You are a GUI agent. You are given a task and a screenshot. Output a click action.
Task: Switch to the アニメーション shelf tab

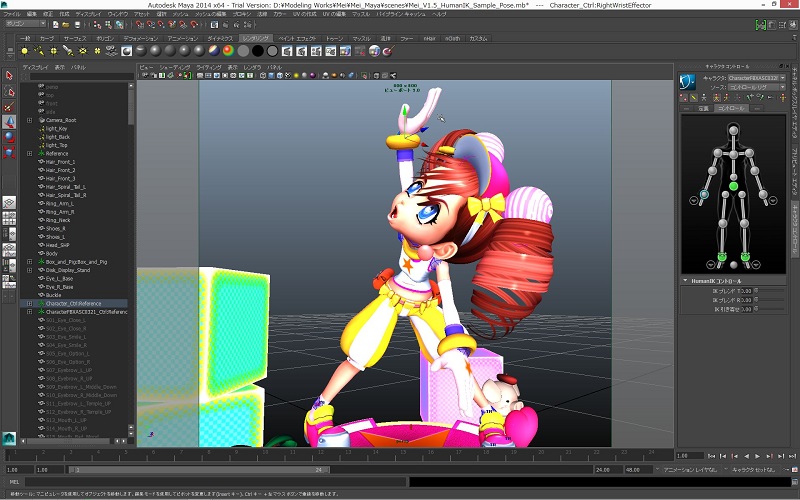point(183,38)
